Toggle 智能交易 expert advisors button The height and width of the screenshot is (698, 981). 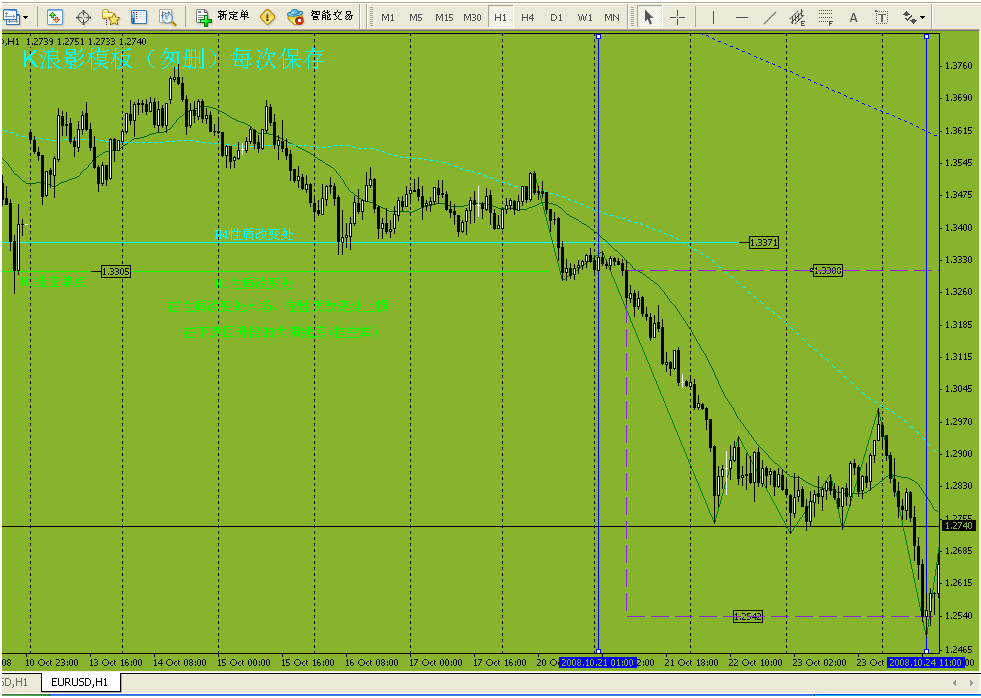[320, 16]
